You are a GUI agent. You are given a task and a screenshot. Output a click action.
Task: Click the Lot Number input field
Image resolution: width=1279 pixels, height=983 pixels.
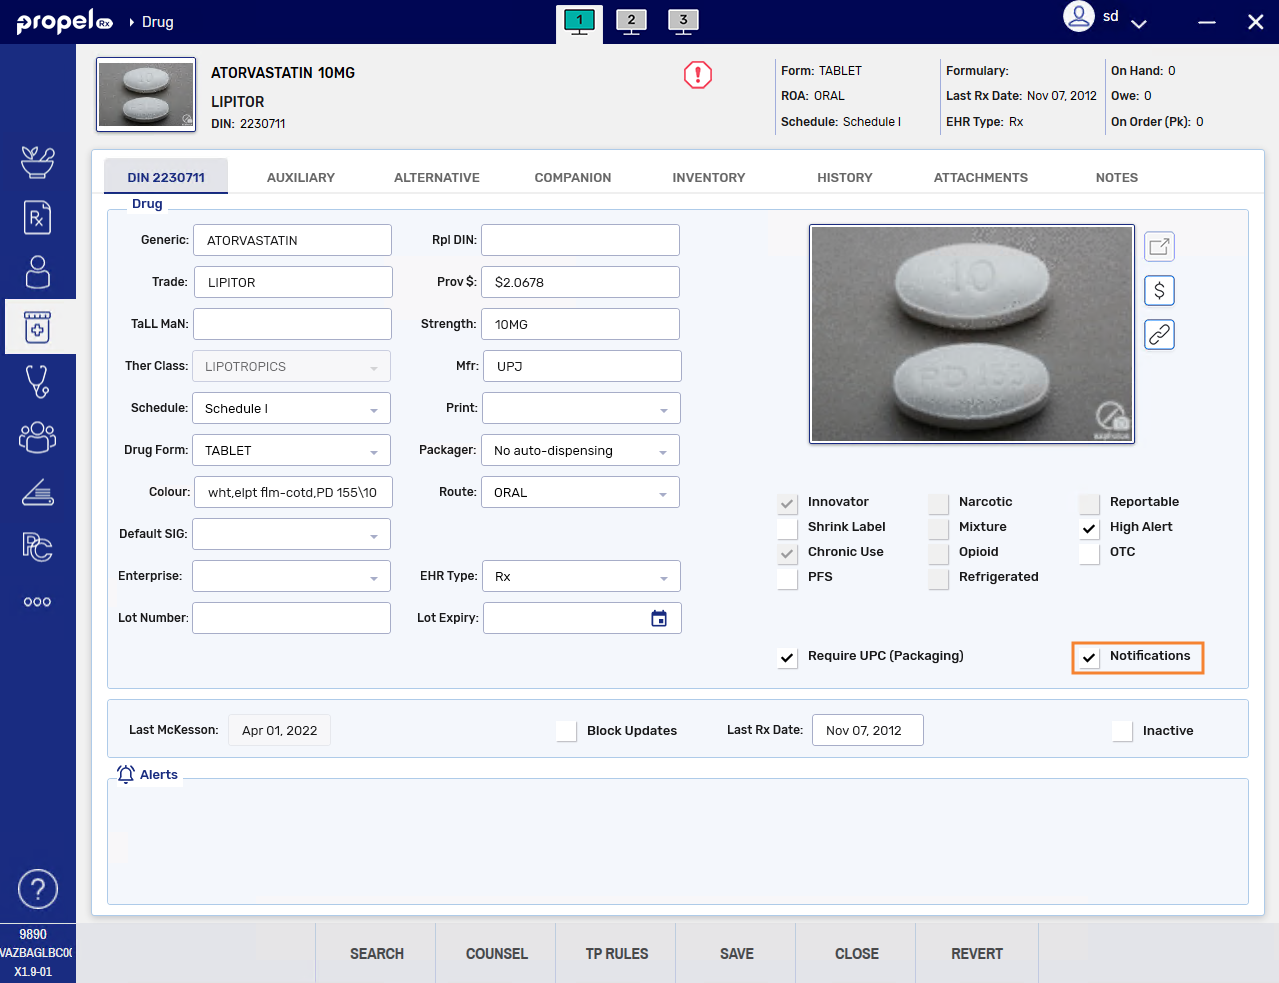291,618
